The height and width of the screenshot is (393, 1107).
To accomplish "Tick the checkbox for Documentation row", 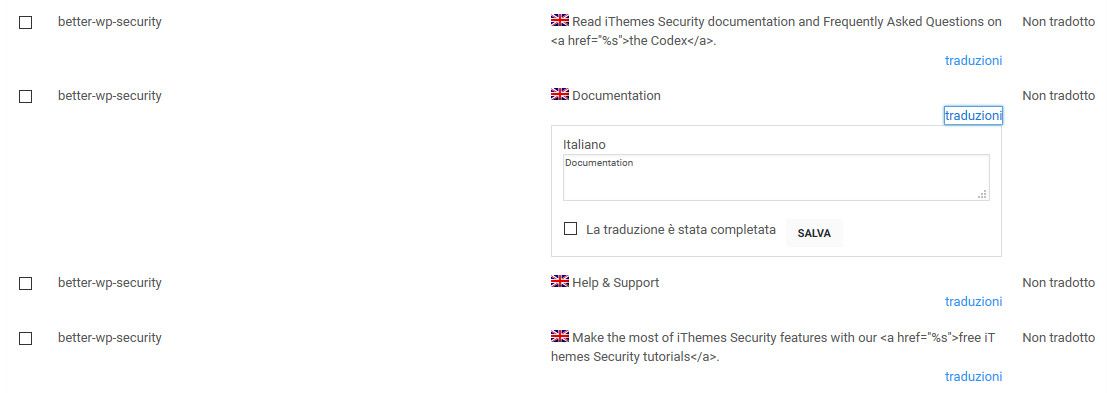I will point(25,97).
